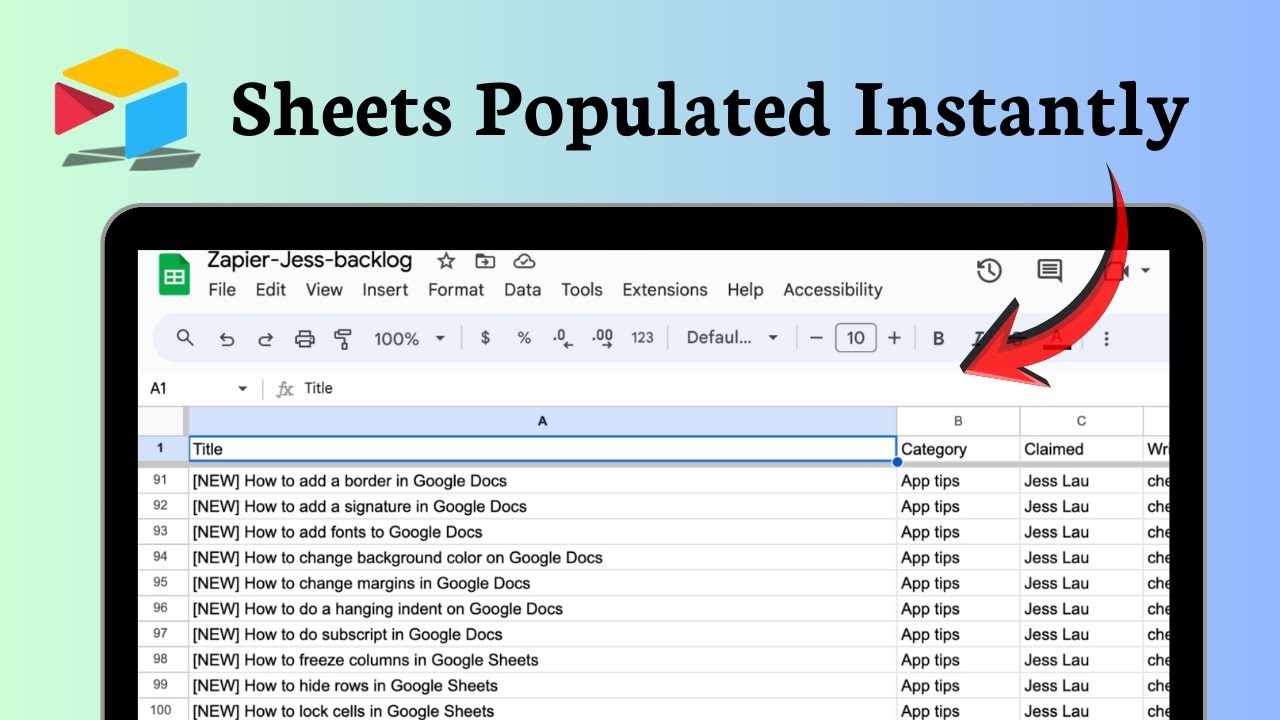Click cell 'How to do a hanging indent'

pyautogui.click(x=542, y=609)
